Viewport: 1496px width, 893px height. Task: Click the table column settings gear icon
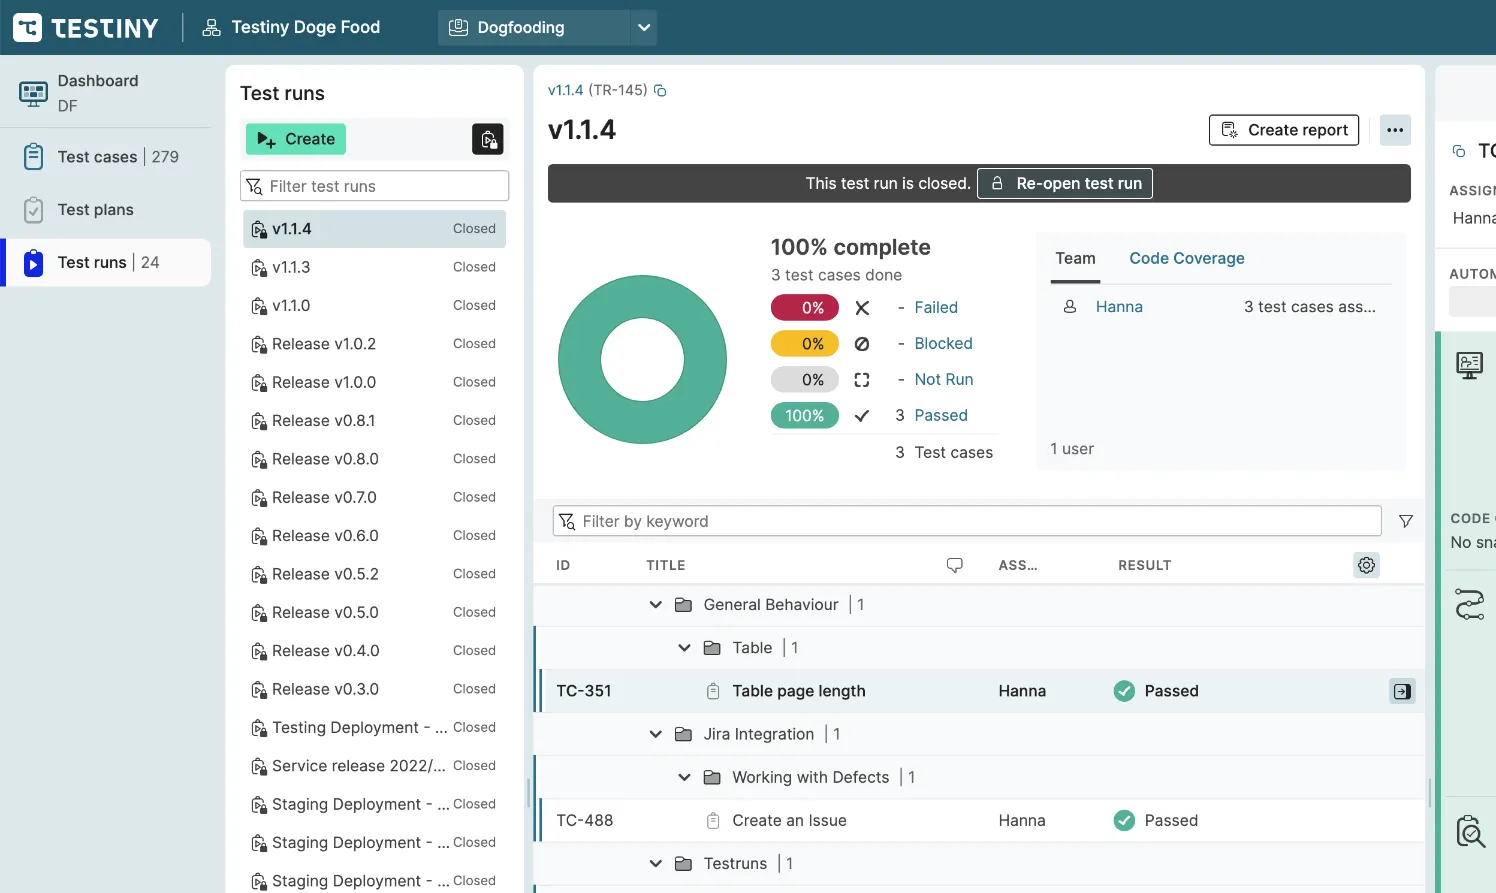(1366, 565)
